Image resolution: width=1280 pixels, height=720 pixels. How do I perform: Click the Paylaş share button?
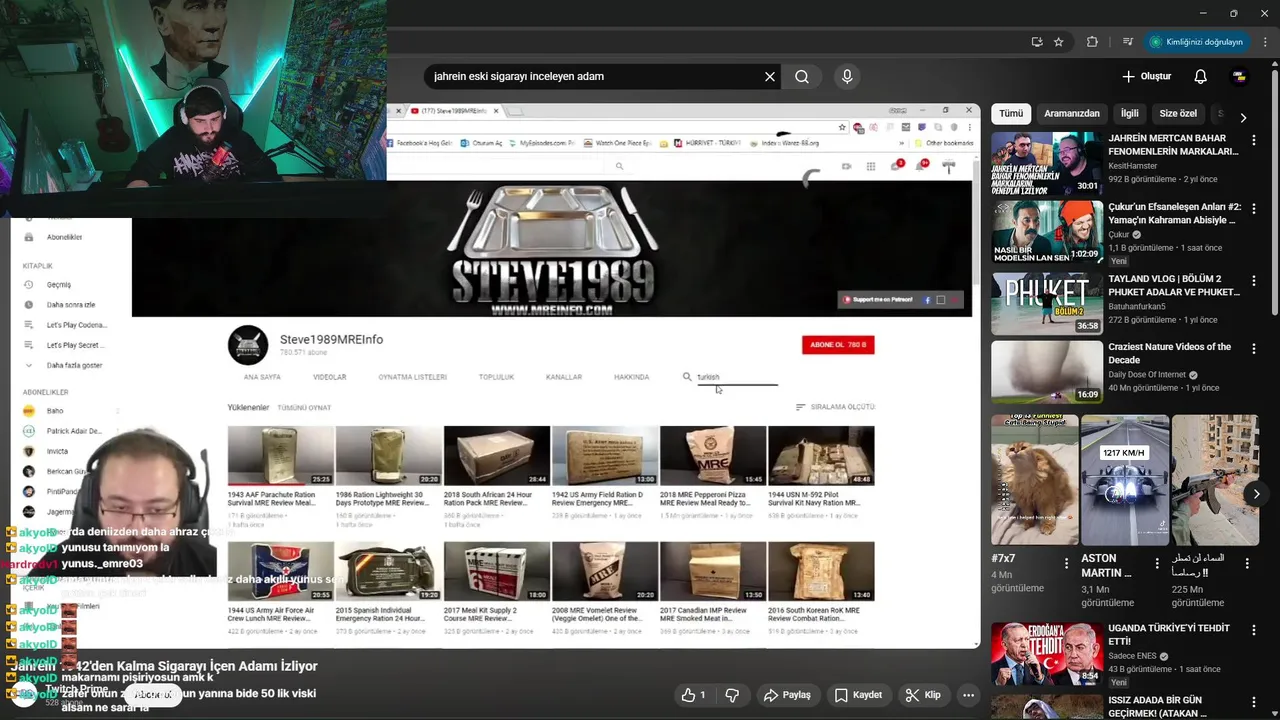point(786,695)
